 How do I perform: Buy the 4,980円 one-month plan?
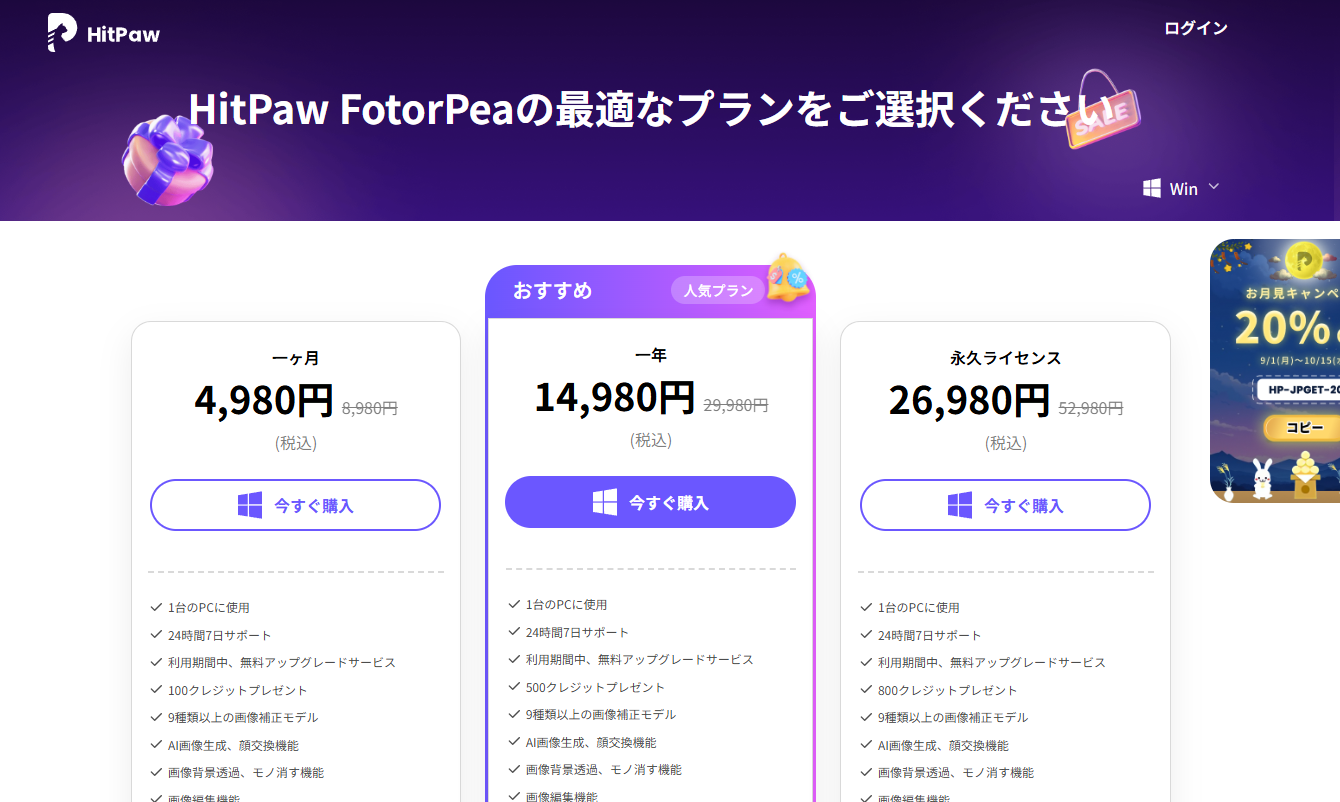[x=295, y=505]
